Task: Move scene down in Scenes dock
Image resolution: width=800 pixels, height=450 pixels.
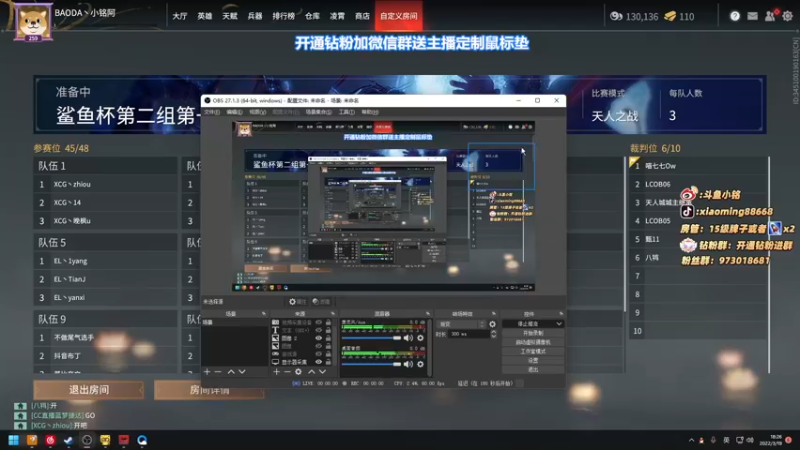Action: [x=242, y=371]
